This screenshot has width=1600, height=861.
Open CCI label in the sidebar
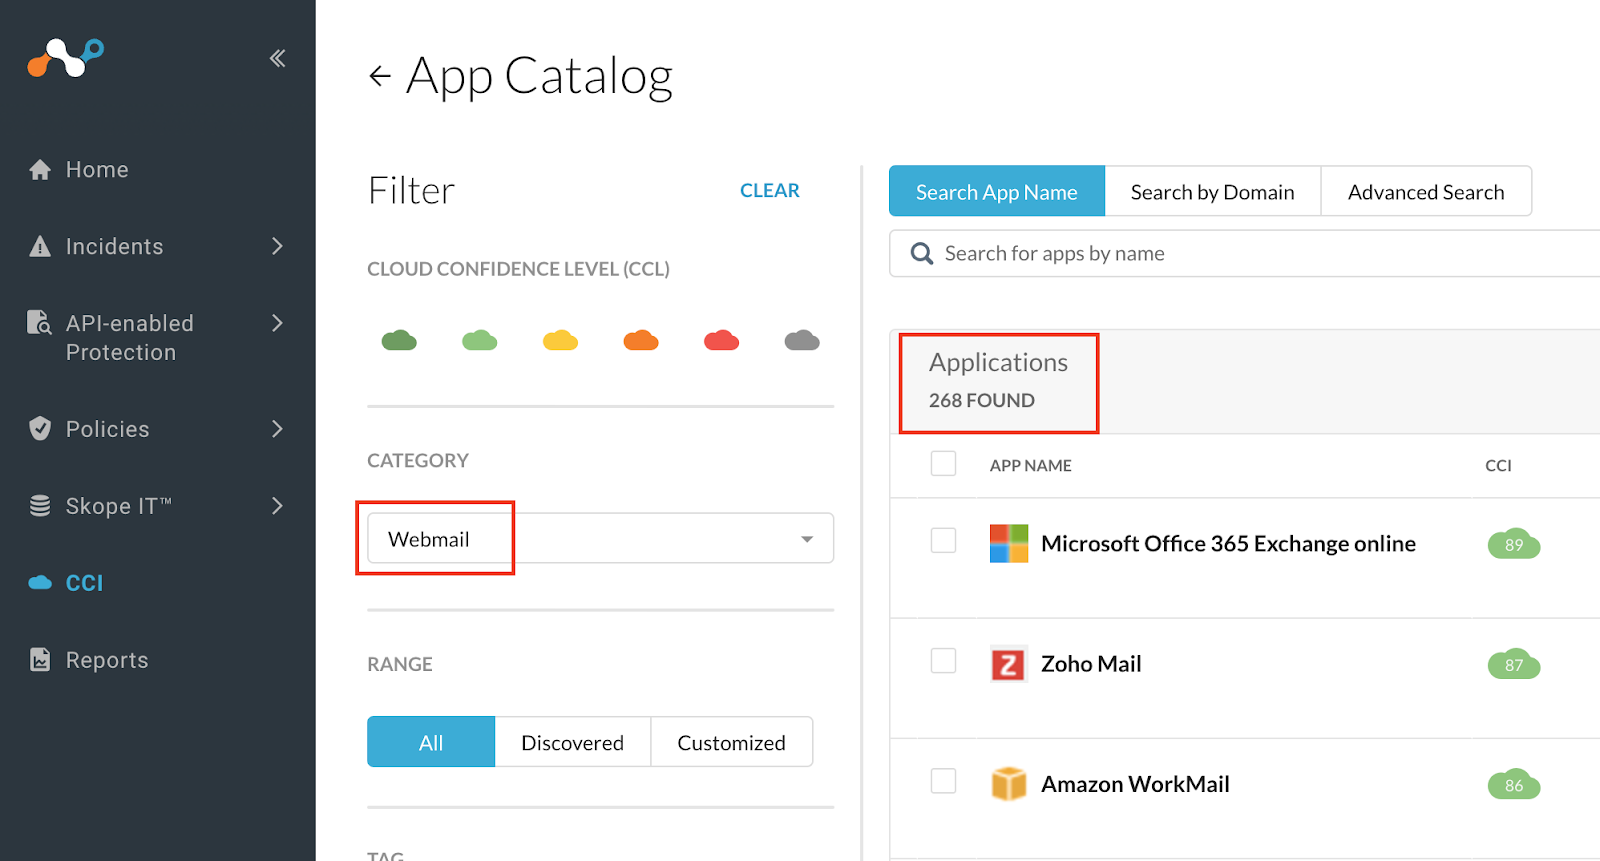pos(85,583)
